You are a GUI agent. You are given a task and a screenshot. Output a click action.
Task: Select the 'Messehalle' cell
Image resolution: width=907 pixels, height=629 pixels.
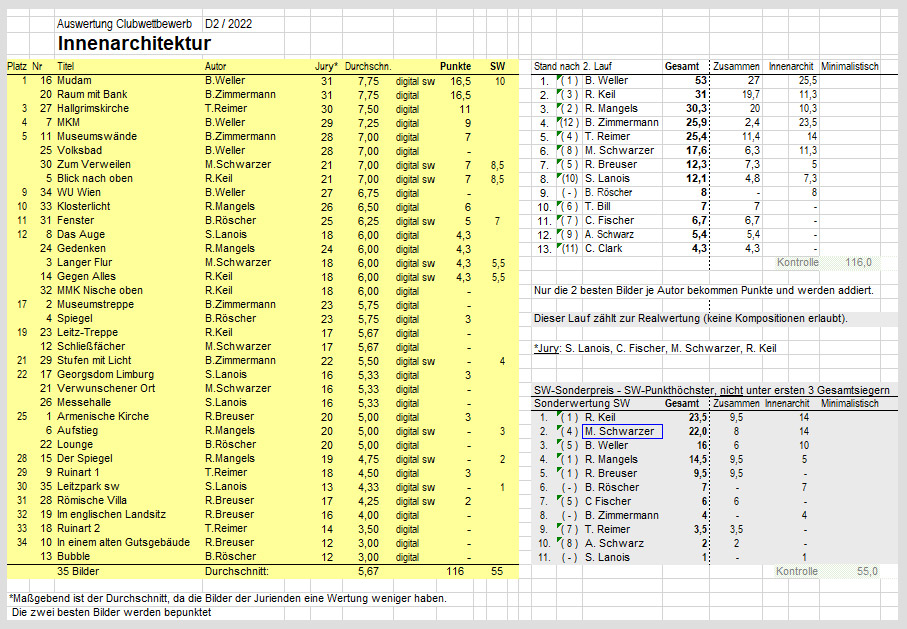coord(84,402)
